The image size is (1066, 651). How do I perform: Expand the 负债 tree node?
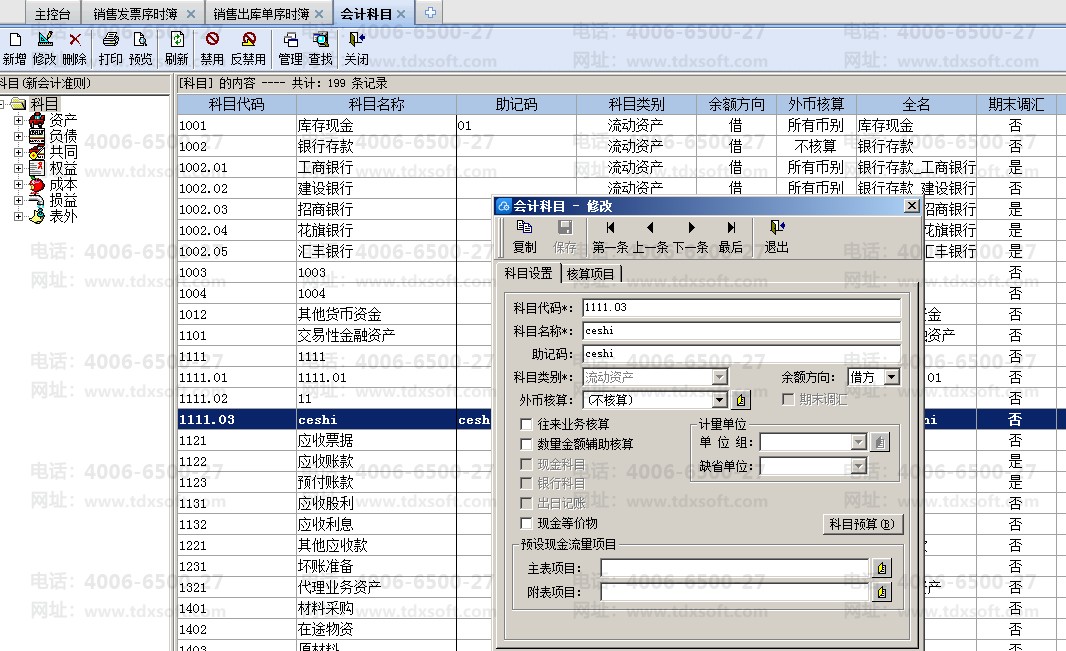point(18,136)
